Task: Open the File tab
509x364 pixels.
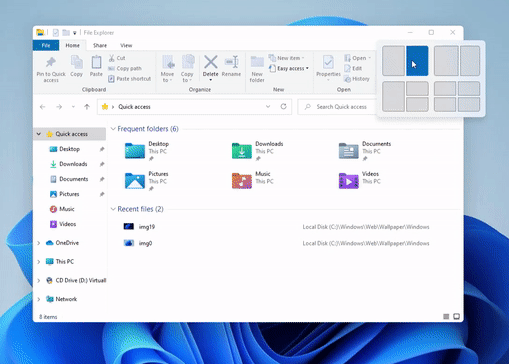Action: pyautogui.click(x=46, y=45)
